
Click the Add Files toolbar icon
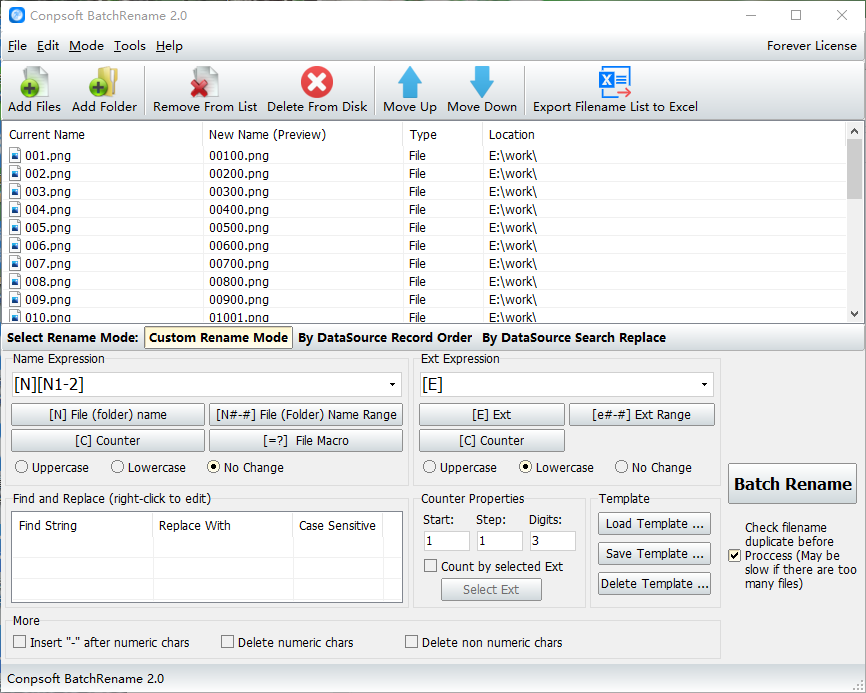[x=34, y=83]
